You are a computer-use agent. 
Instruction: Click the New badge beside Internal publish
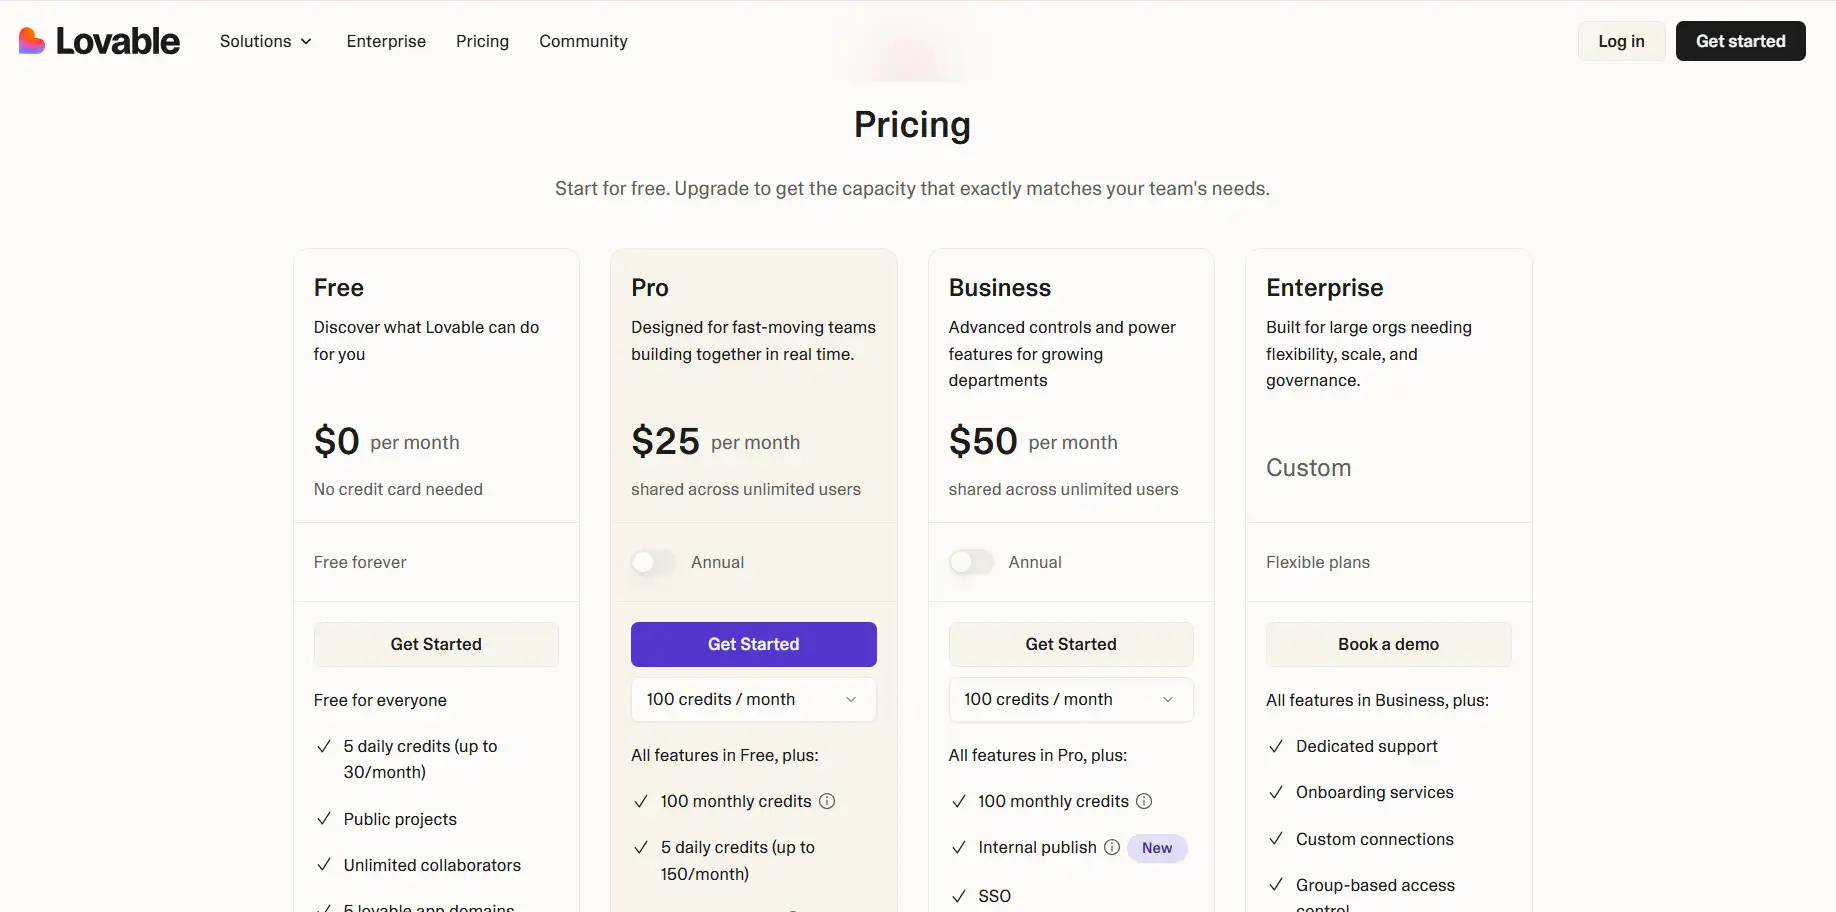click(1156, 847)
